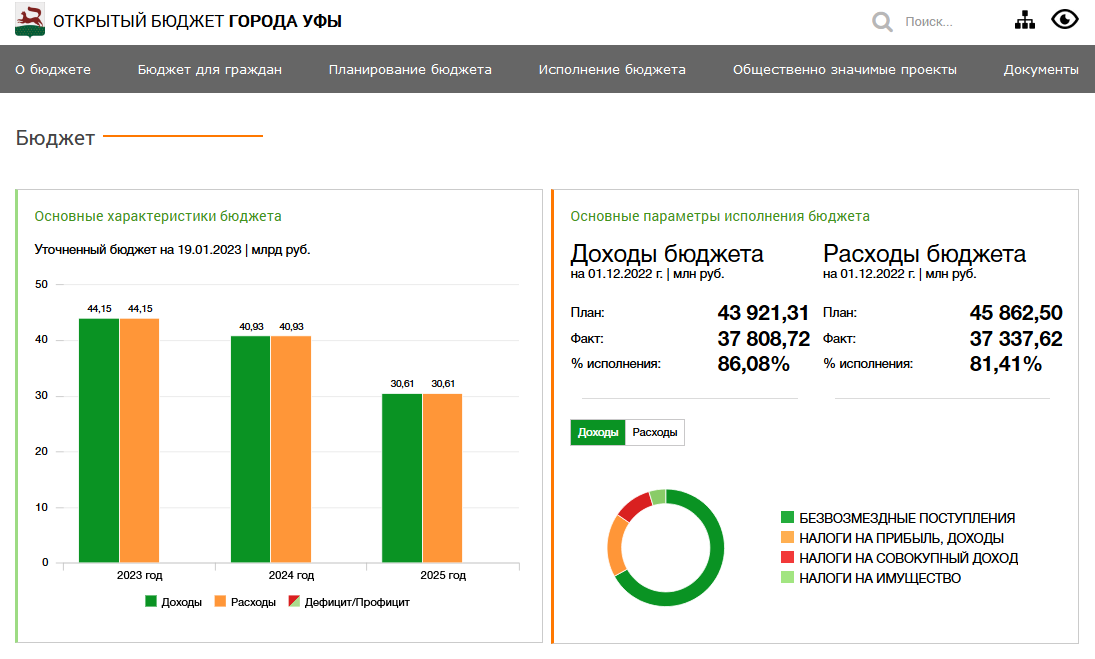Click НАЛОГИ НА ИМУЩЕСТВО legend entry
Image resolution: width=1095 pixels, height=659 pixels.
[870, 577]
